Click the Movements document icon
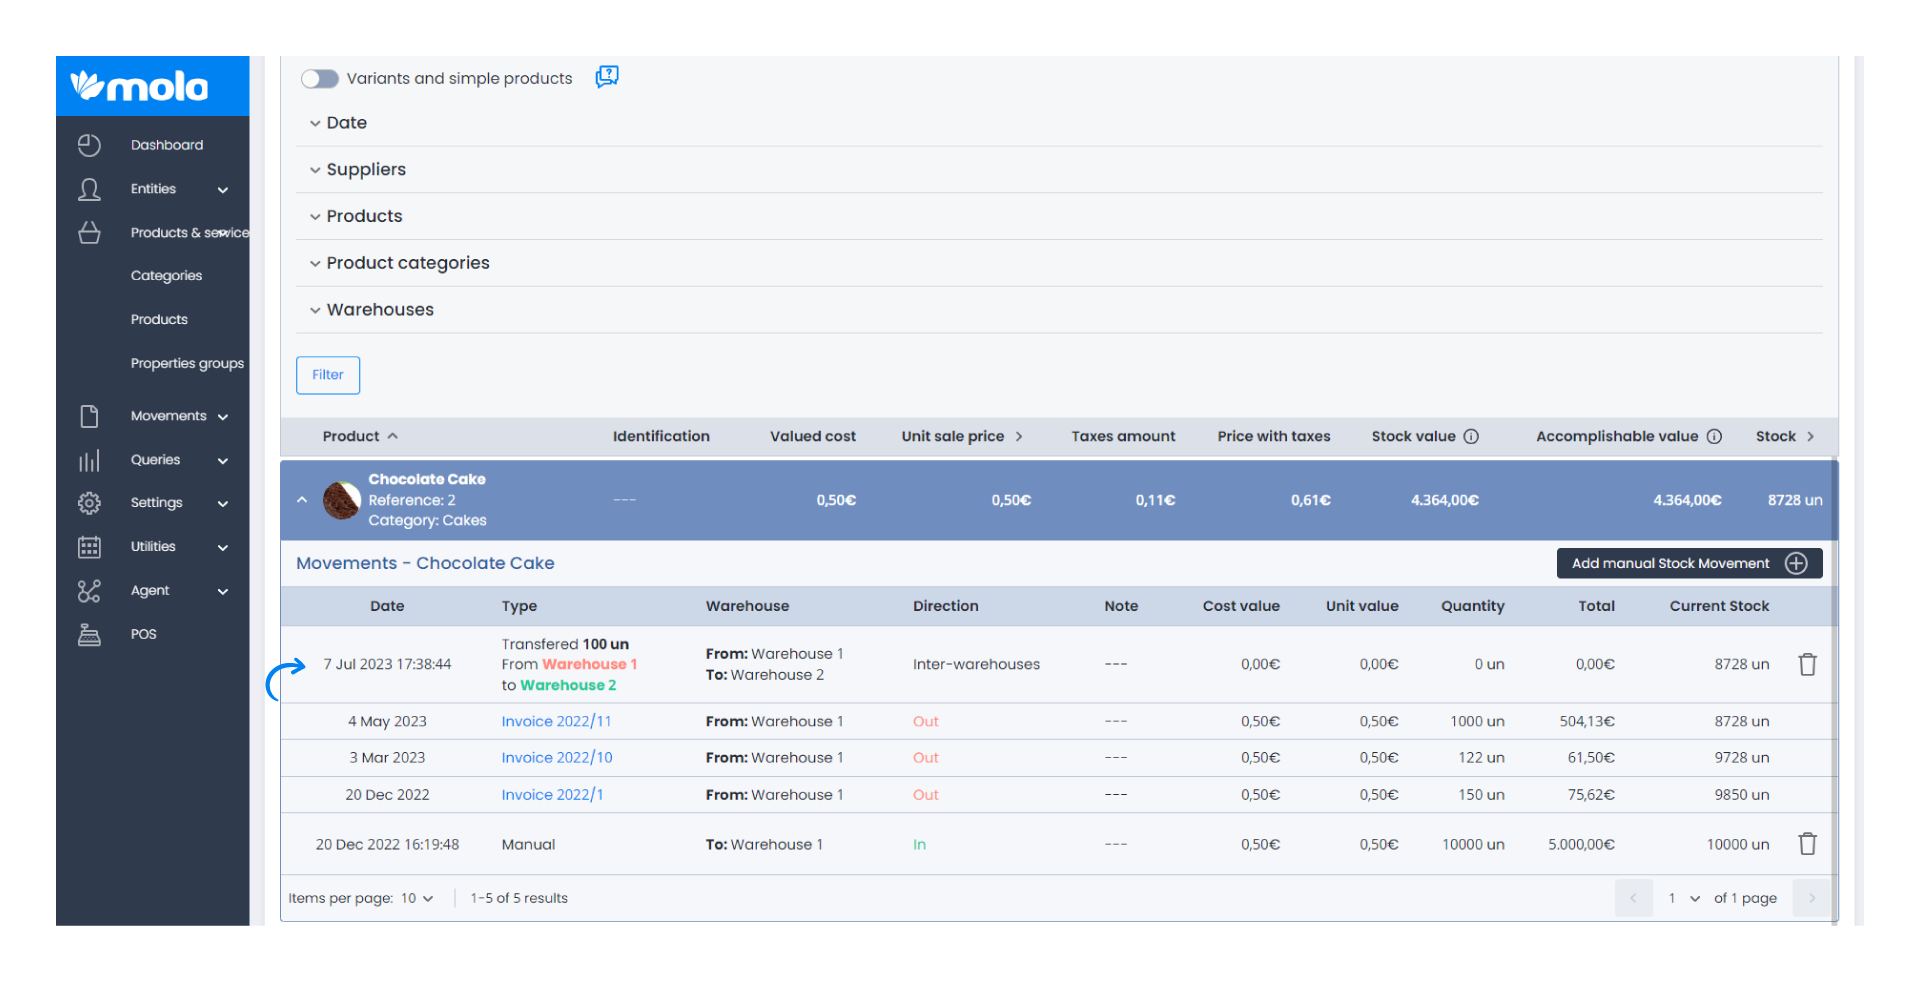1920x982 pixels. [89, 416]
